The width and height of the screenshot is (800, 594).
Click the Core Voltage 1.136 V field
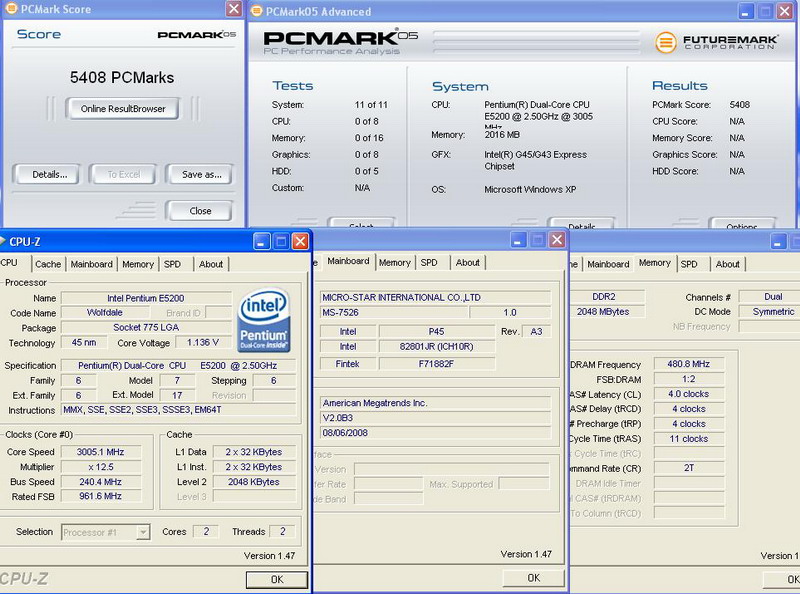[203, 342]
